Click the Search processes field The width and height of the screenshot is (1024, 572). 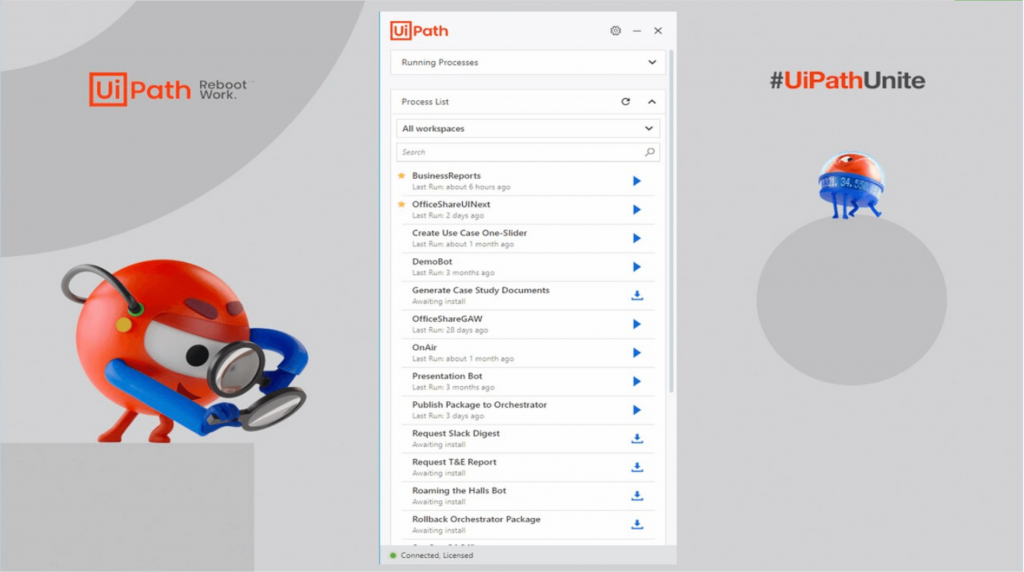[528, 152]
